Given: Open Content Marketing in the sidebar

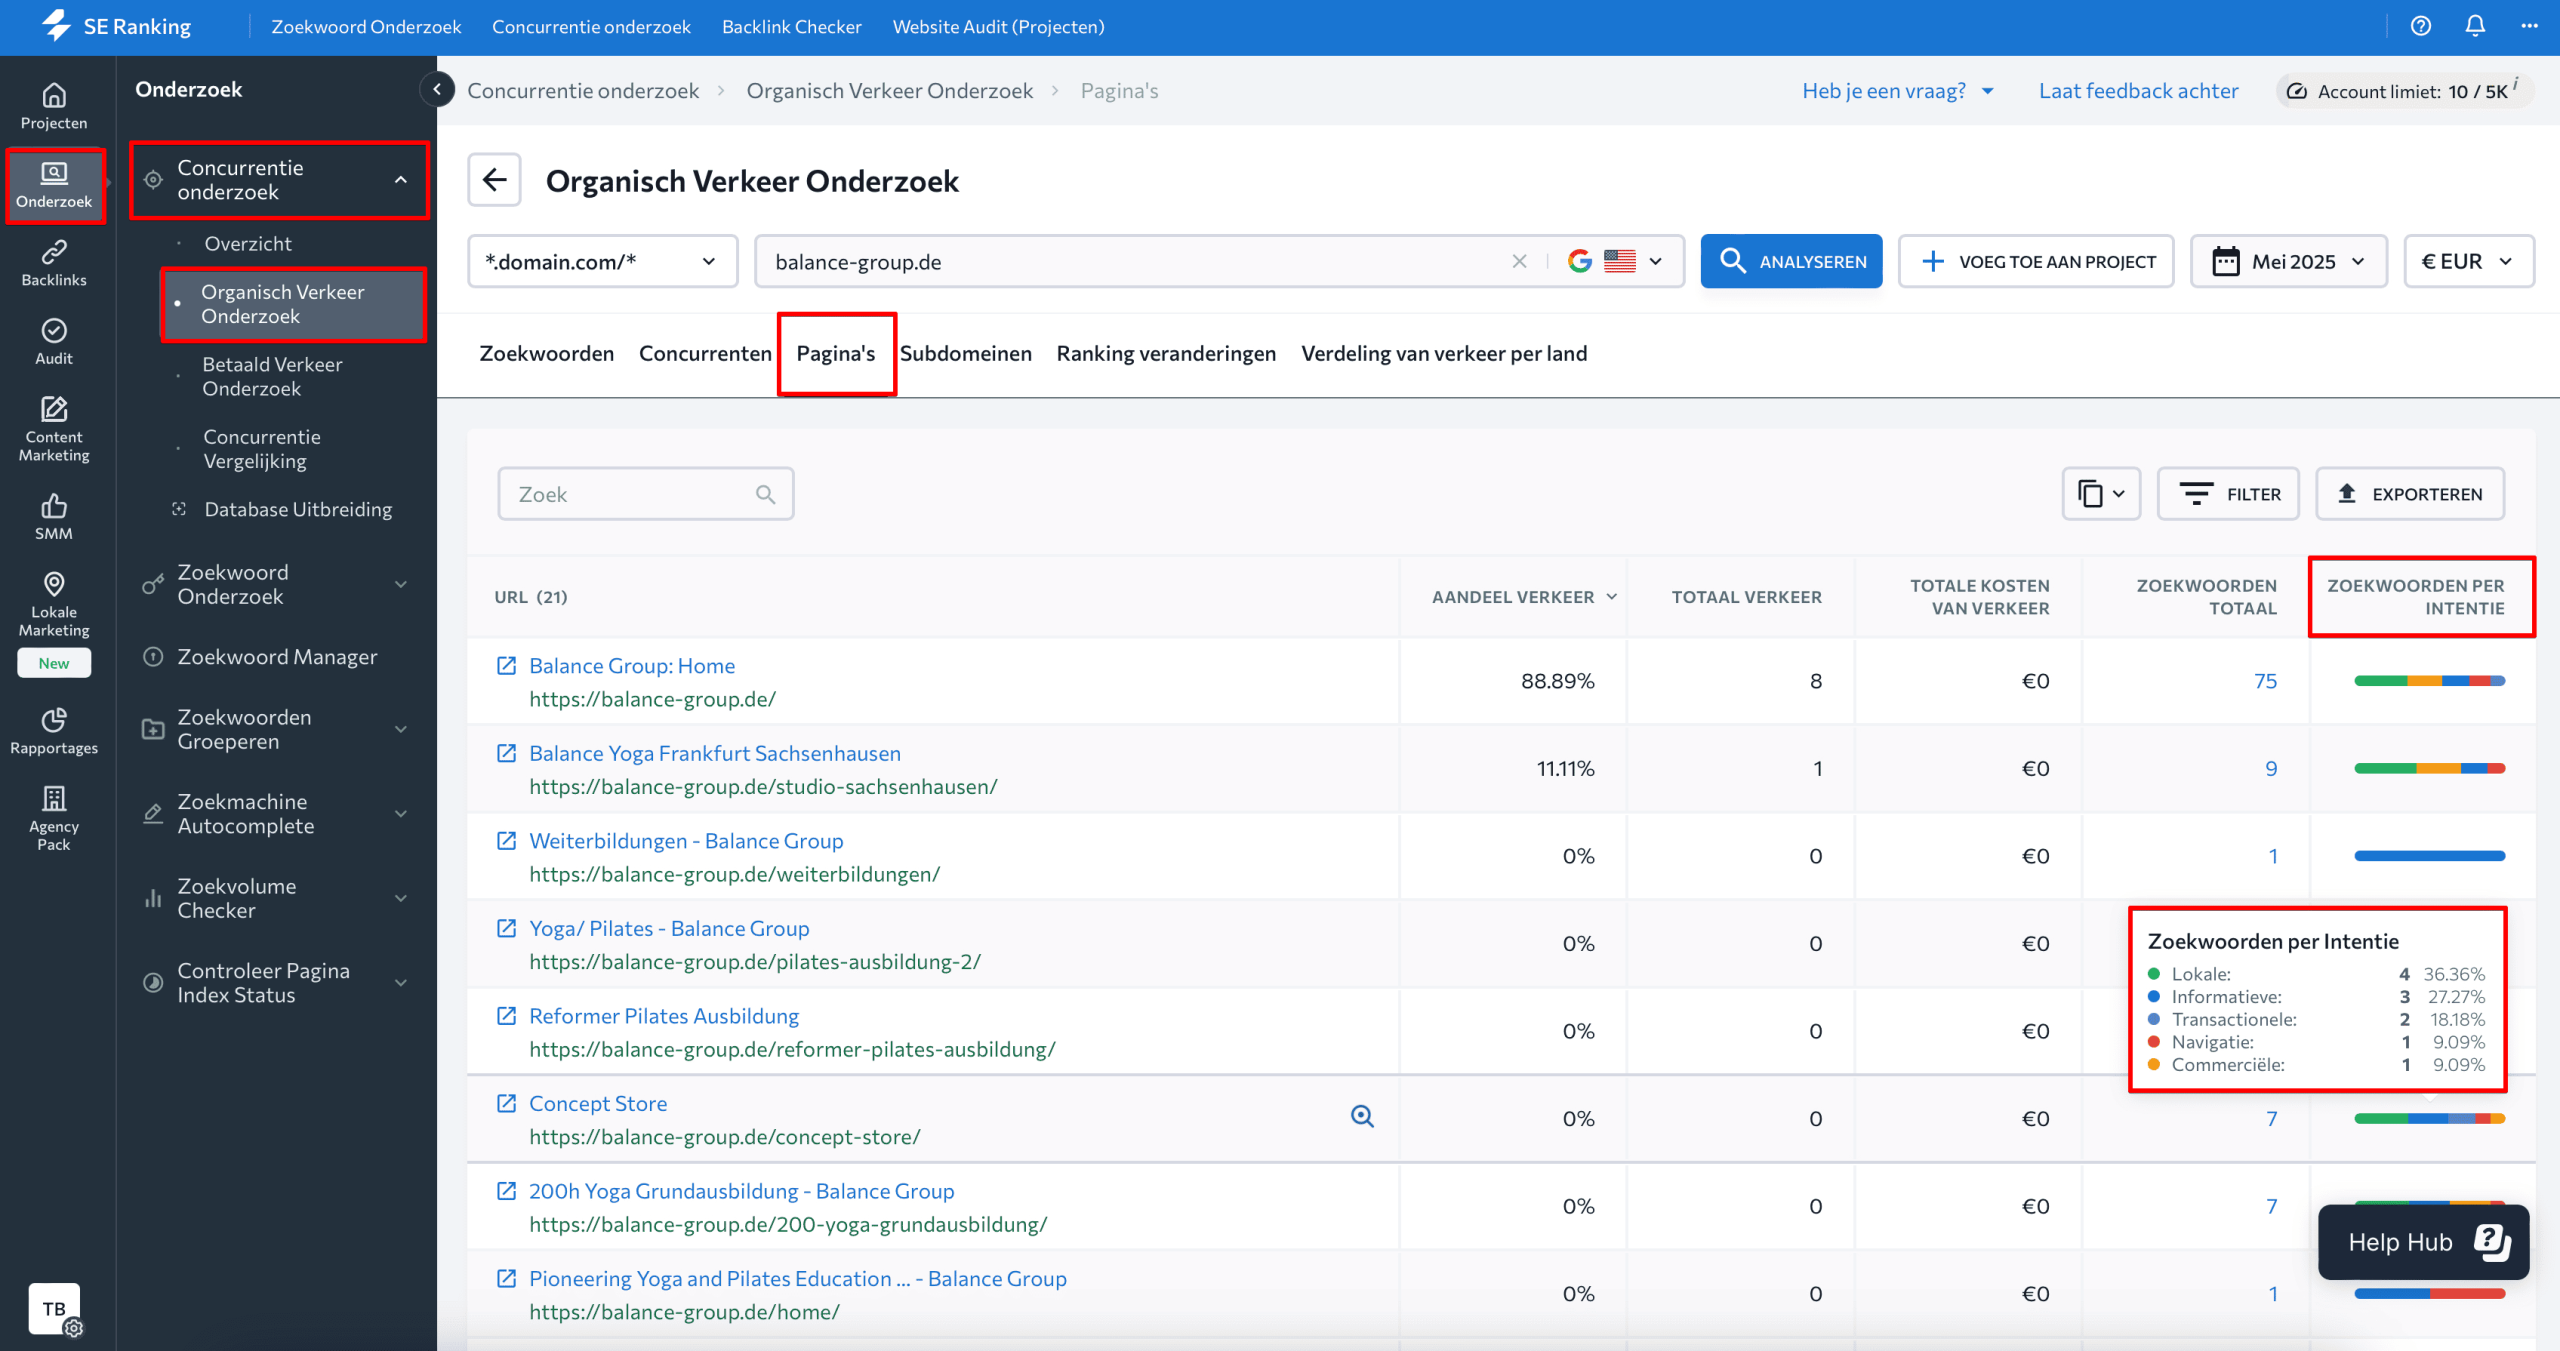Looking at the screenshot, I should pyautogui.click(x=54, y=429).
